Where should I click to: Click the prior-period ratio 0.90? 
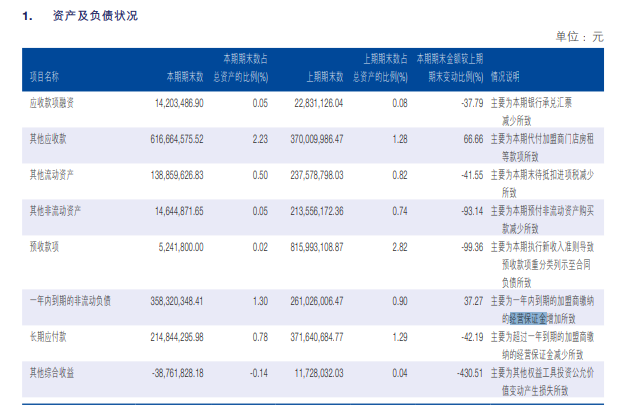[400, 301]
